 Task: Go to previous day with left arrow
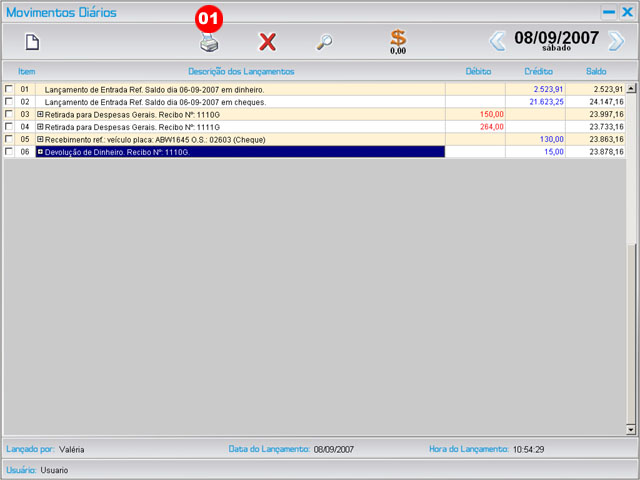coord(497,41)
